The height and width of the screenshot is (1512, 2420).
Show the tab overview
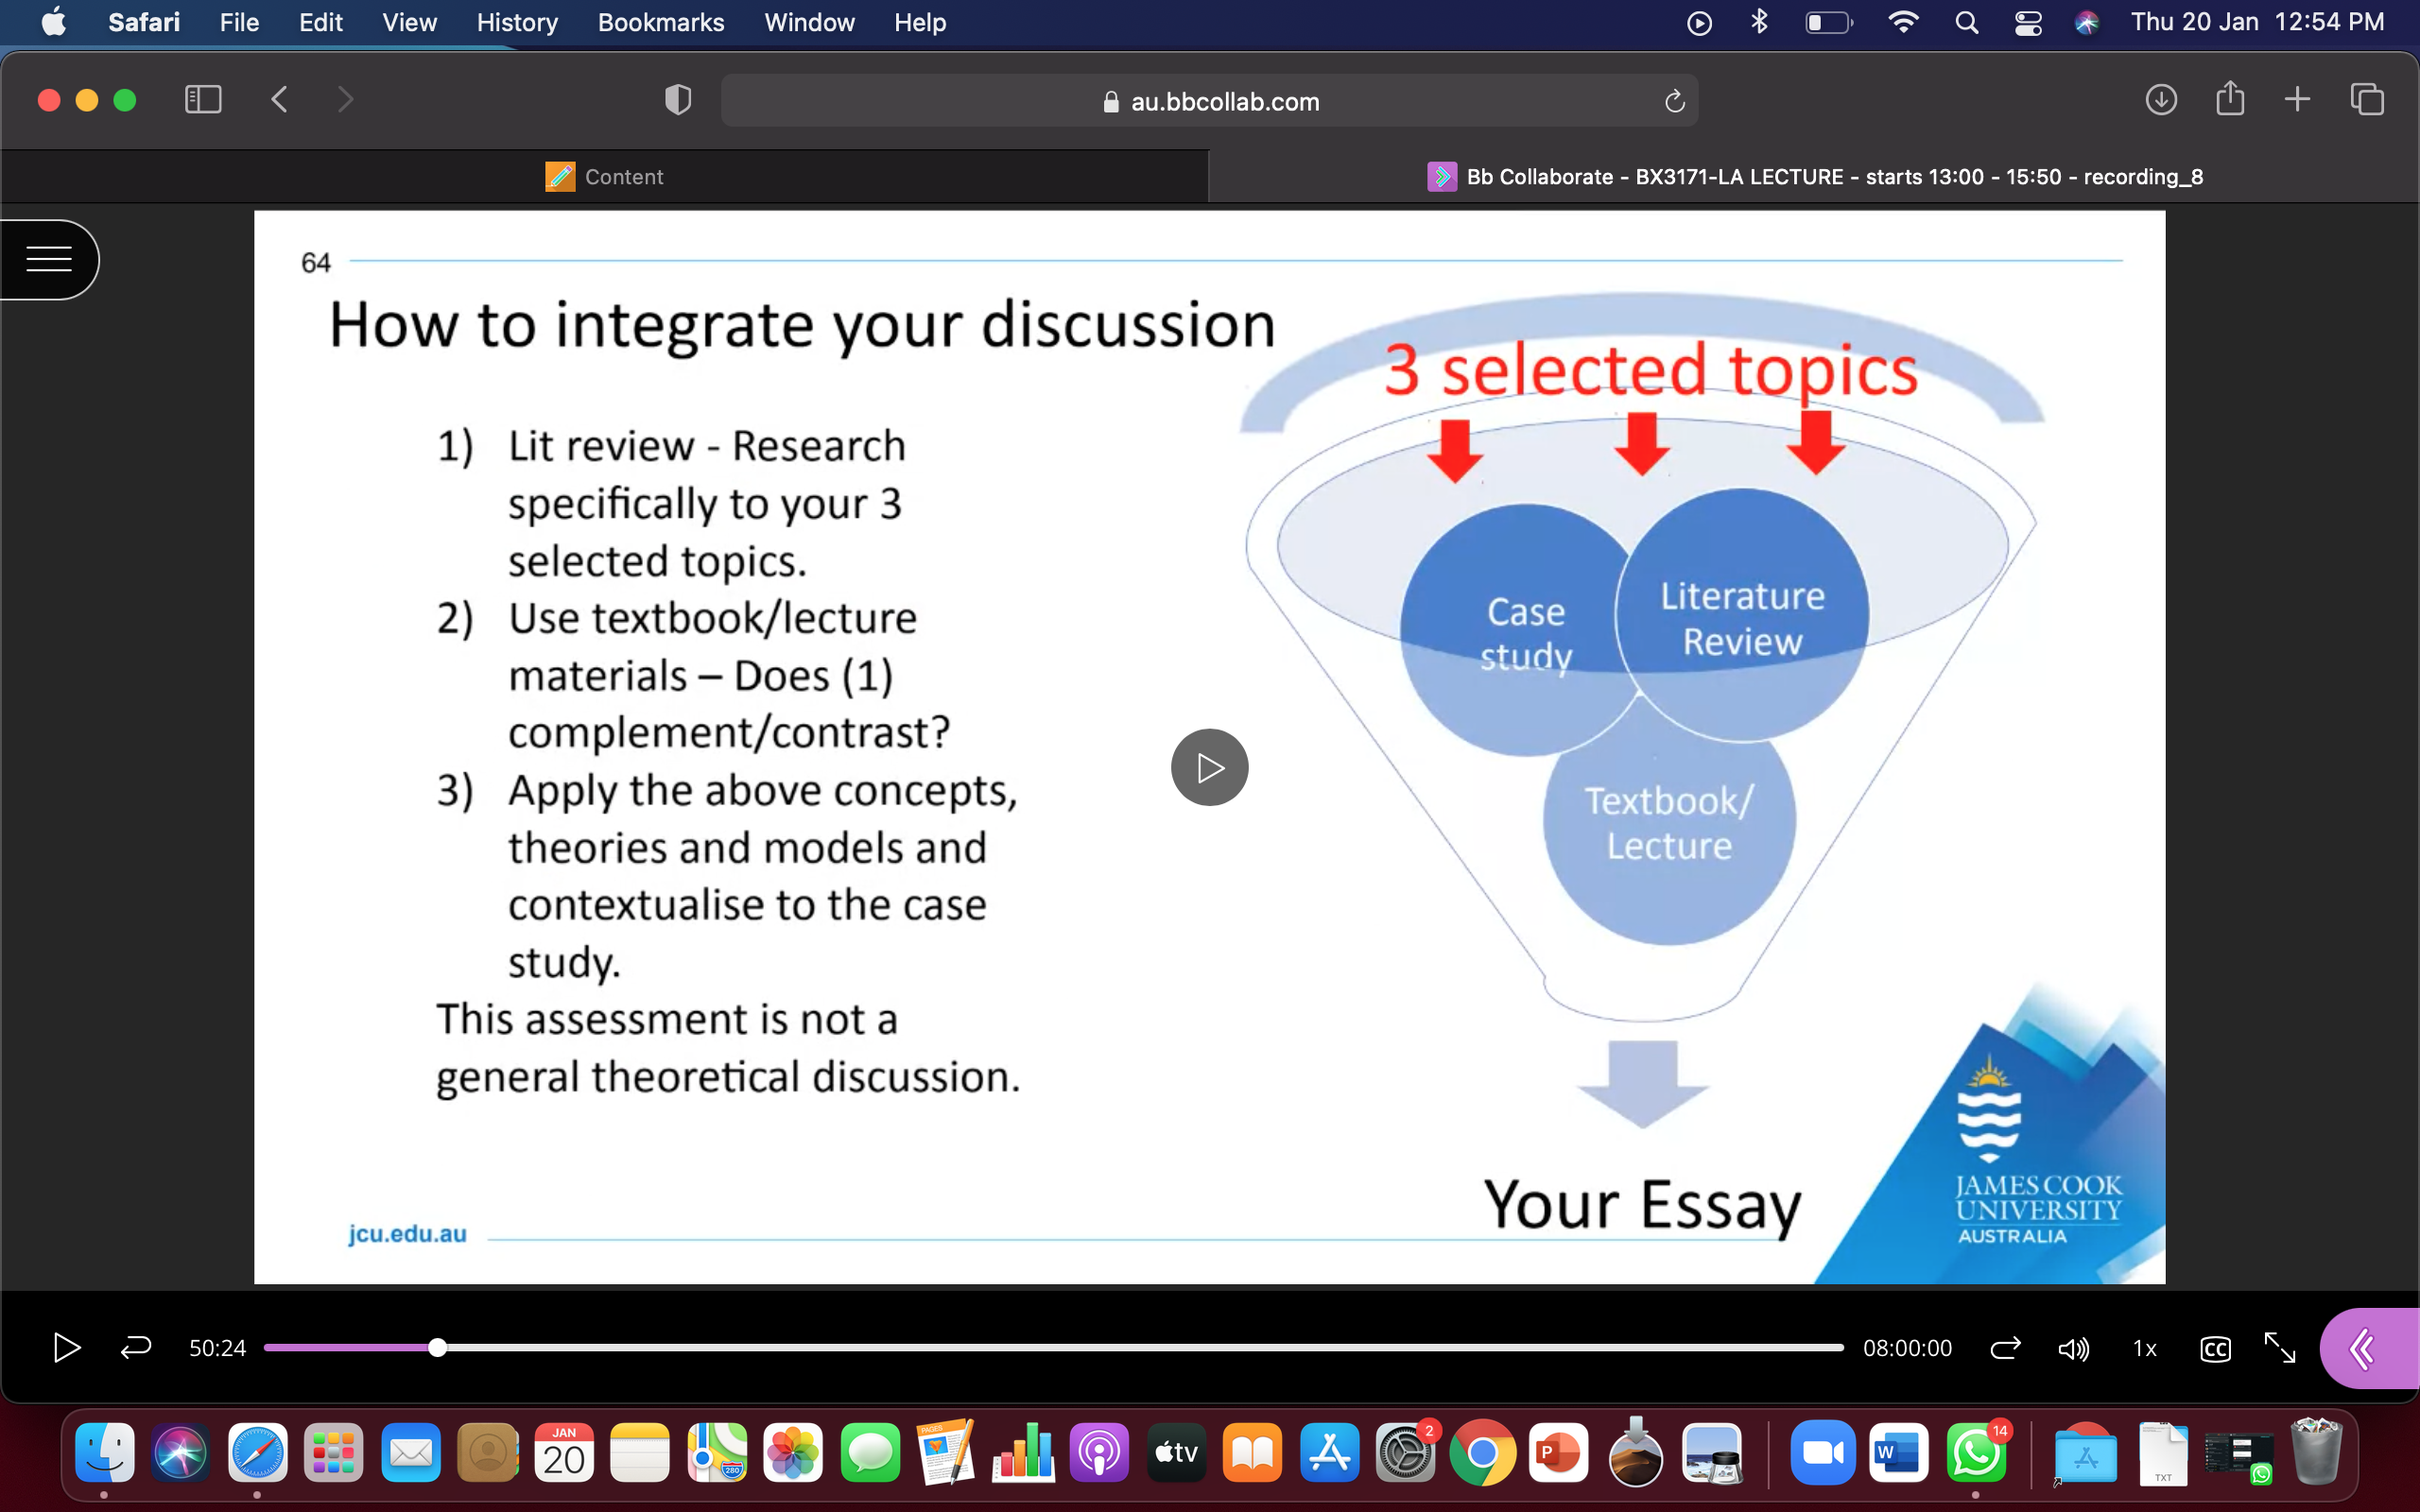(x=2367, y=100)
